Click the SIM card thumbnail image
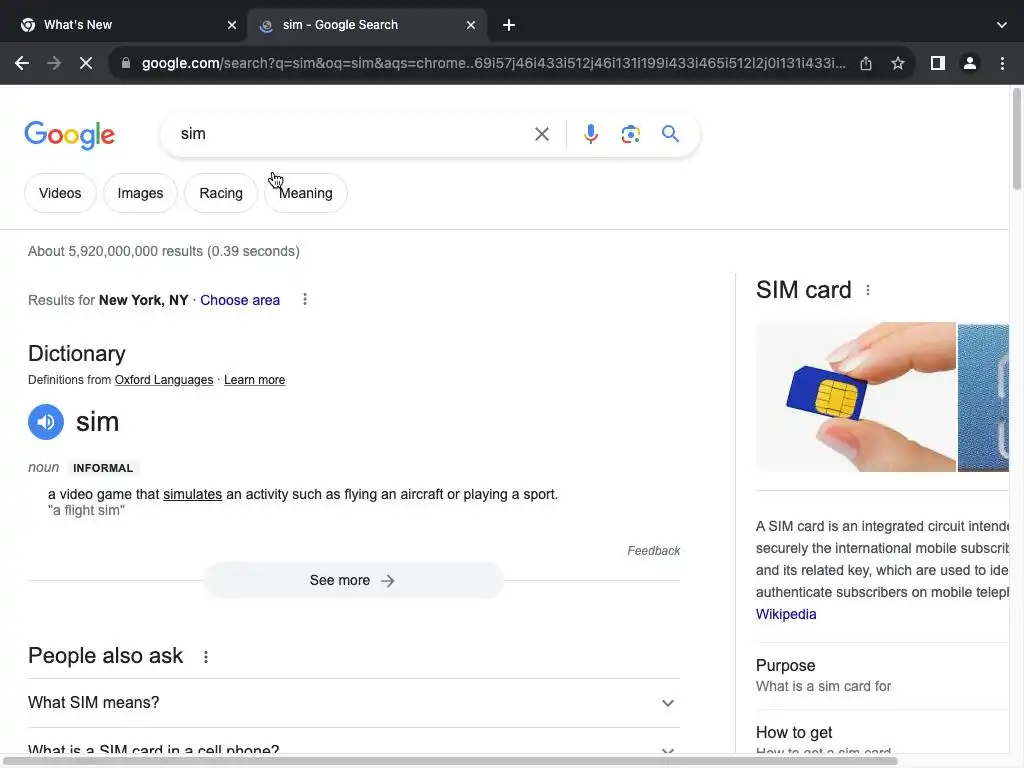 [856, 397]
